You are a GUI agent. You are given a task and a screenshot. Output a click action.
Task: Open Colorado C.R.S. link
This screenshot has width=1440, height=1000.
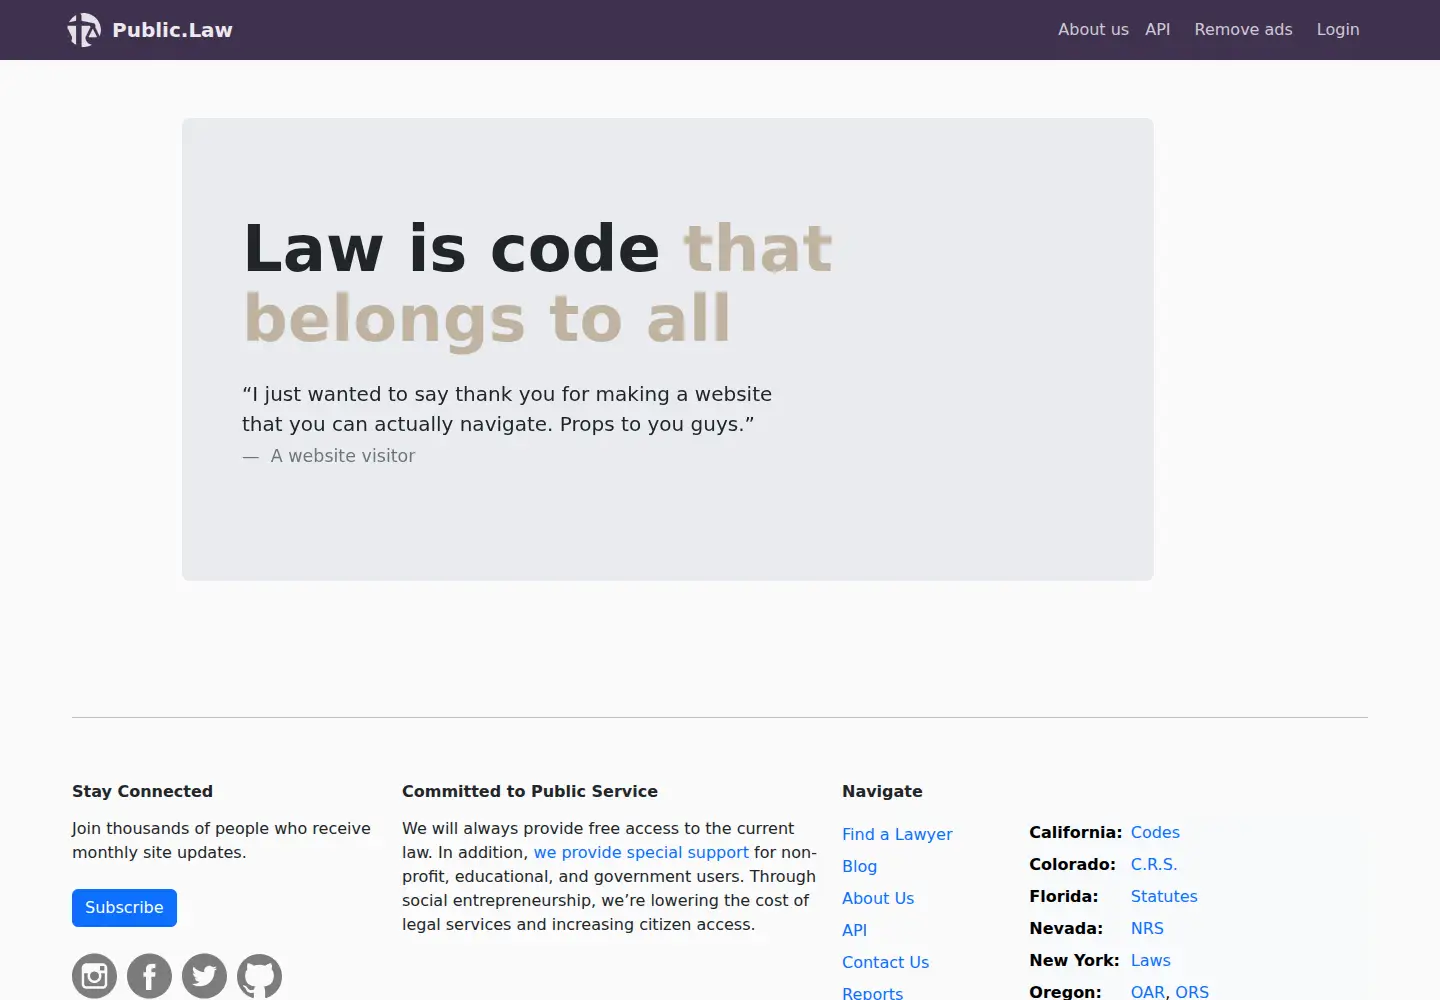tap(1154, 864)
